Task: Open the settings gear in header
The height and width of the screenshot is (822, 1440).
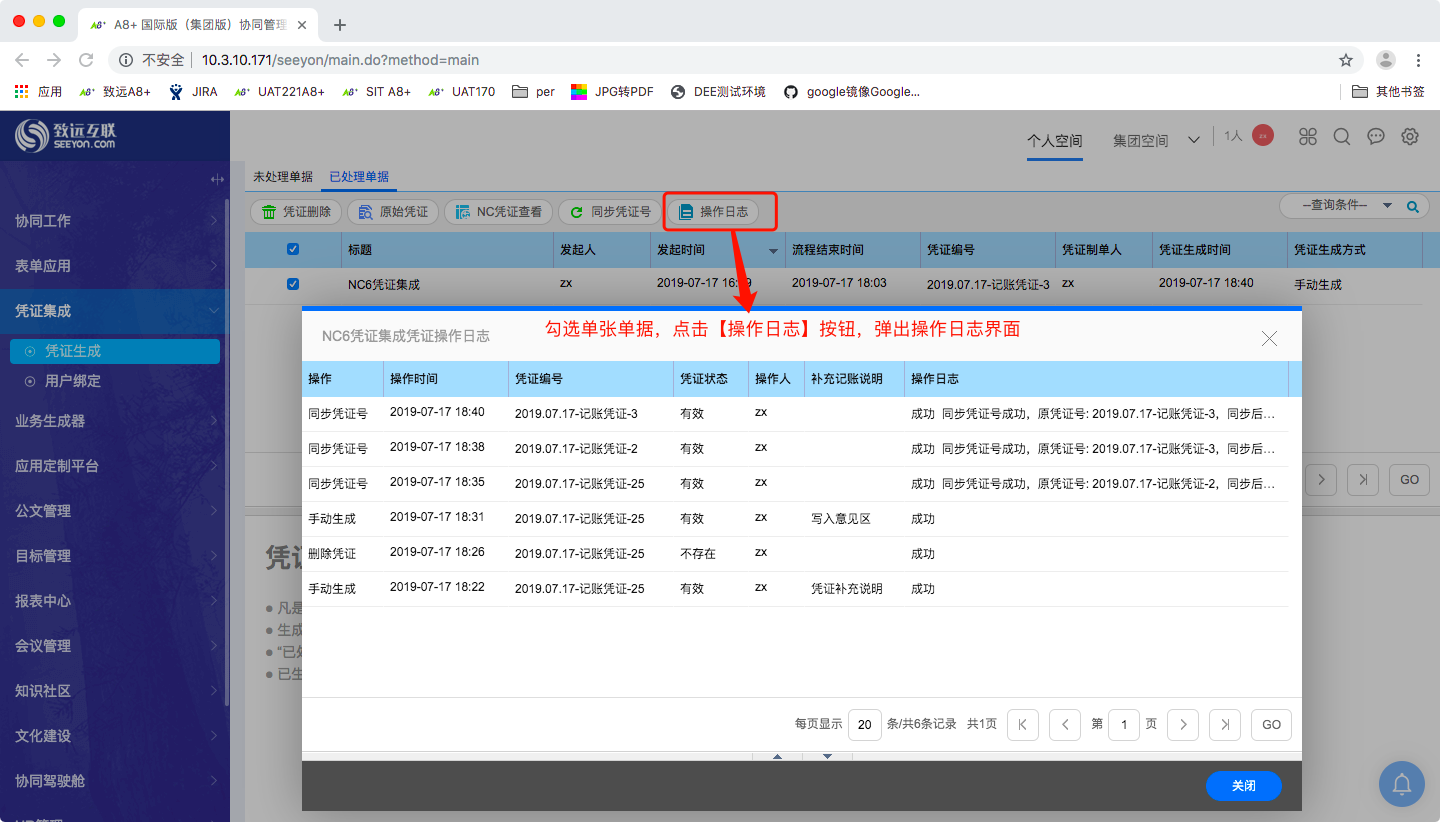Action: pos(1410,137)
